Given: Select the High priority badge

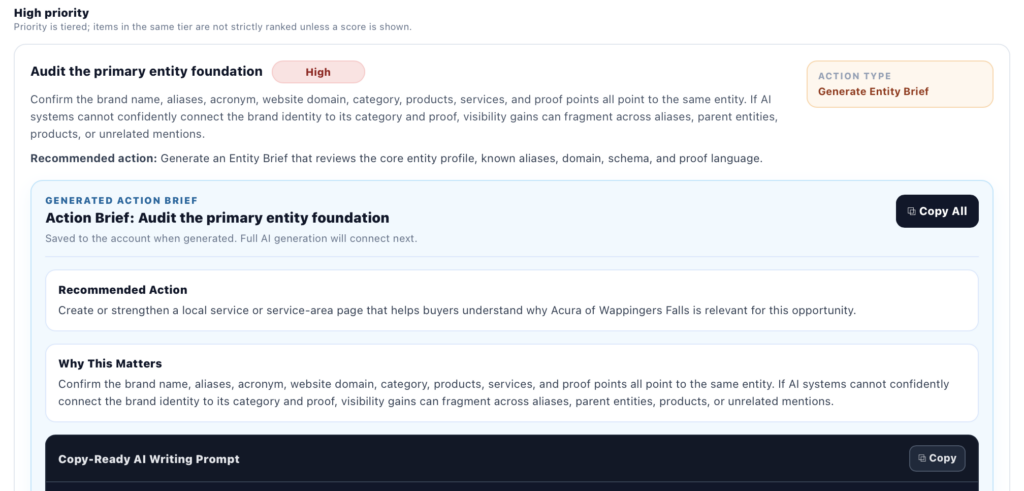Looking at the screenshot, I should coord(318,72).
